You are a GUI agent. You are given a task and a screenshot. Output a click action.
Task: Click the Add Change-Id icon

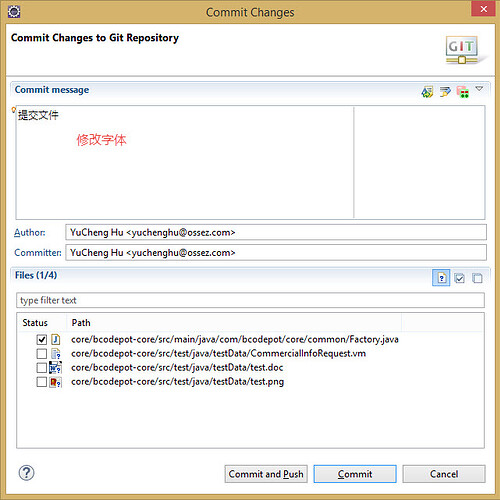pyautogui.click(x=463, y=92)
